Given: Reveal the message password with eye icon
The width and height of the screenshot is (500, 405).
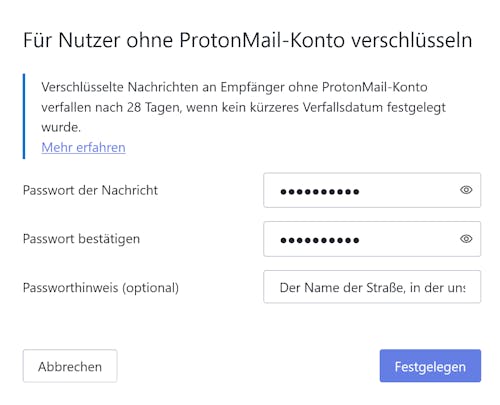Looking at the screenshot, I should (466, 190).
